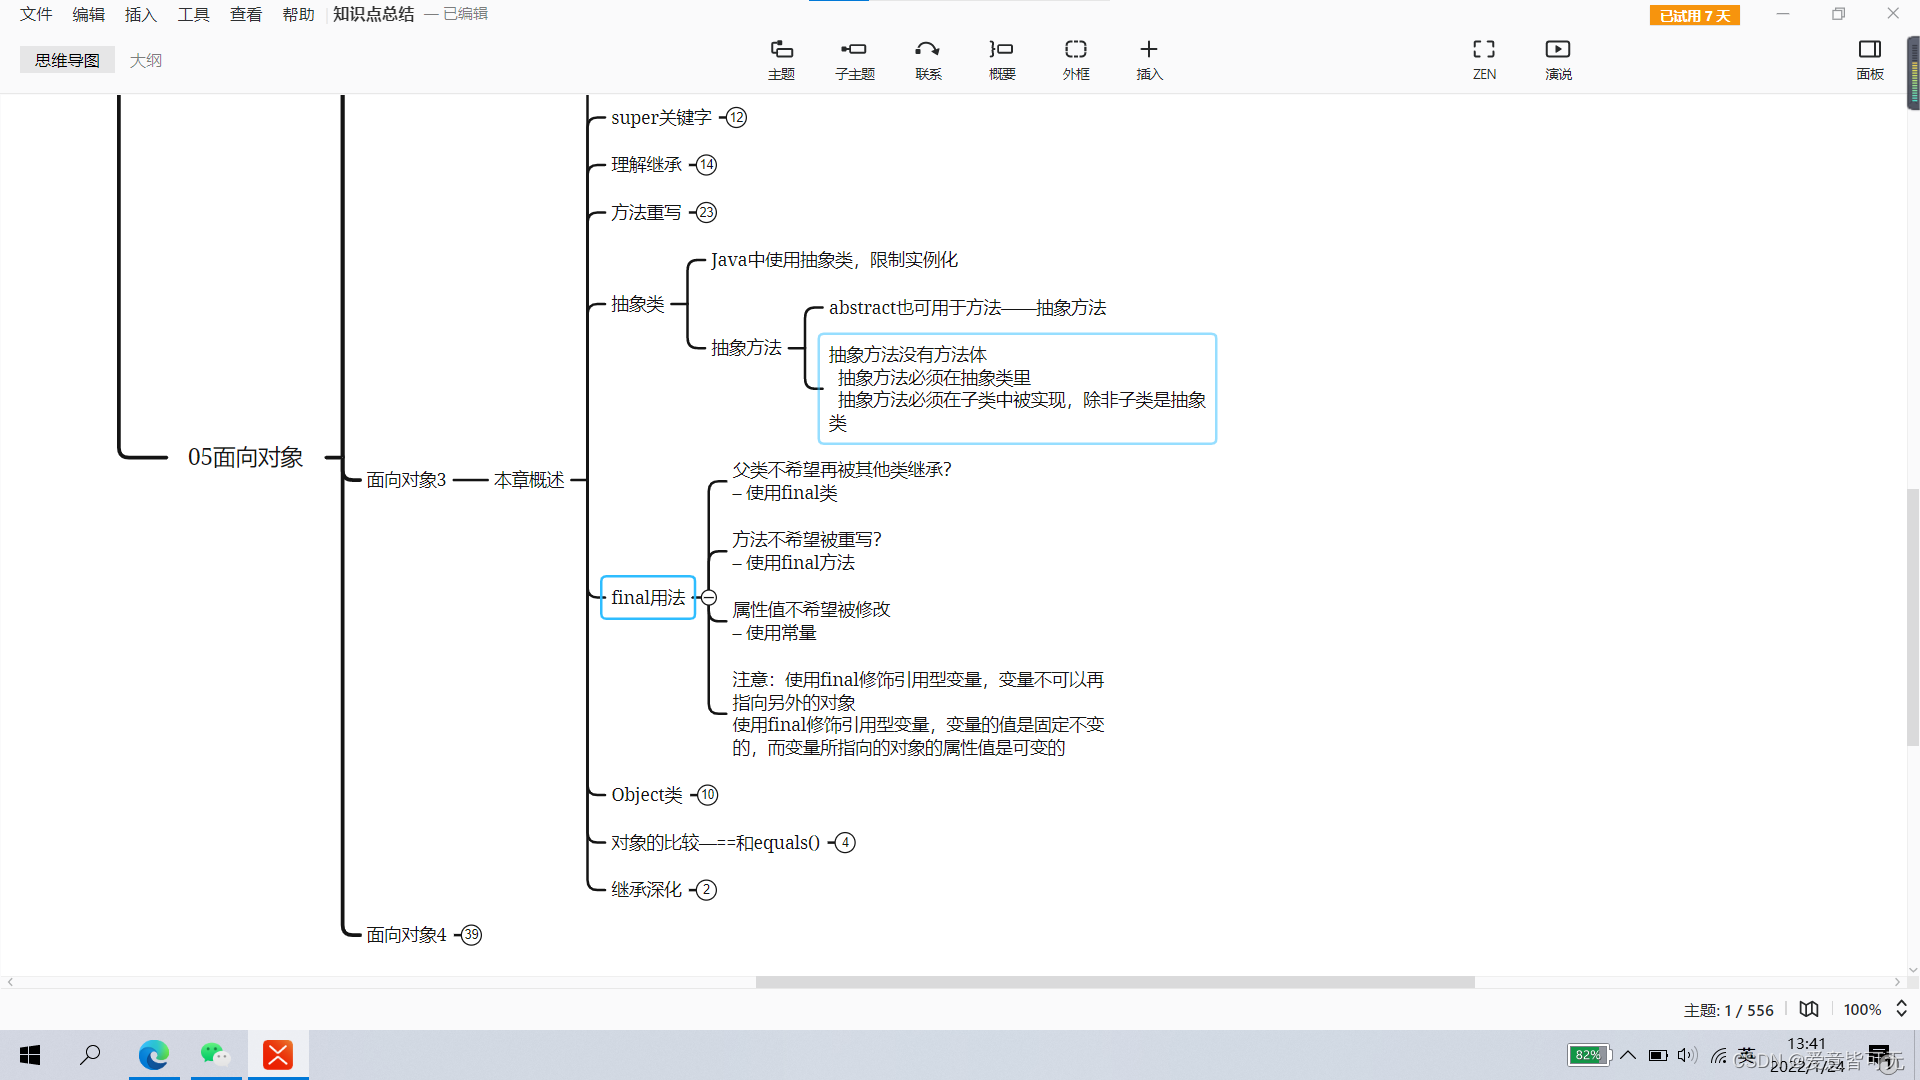Click the zoom level stepper arrows
Screen dimensions: 1920x1080
pyautogui.click(x=1901, y=1009)
